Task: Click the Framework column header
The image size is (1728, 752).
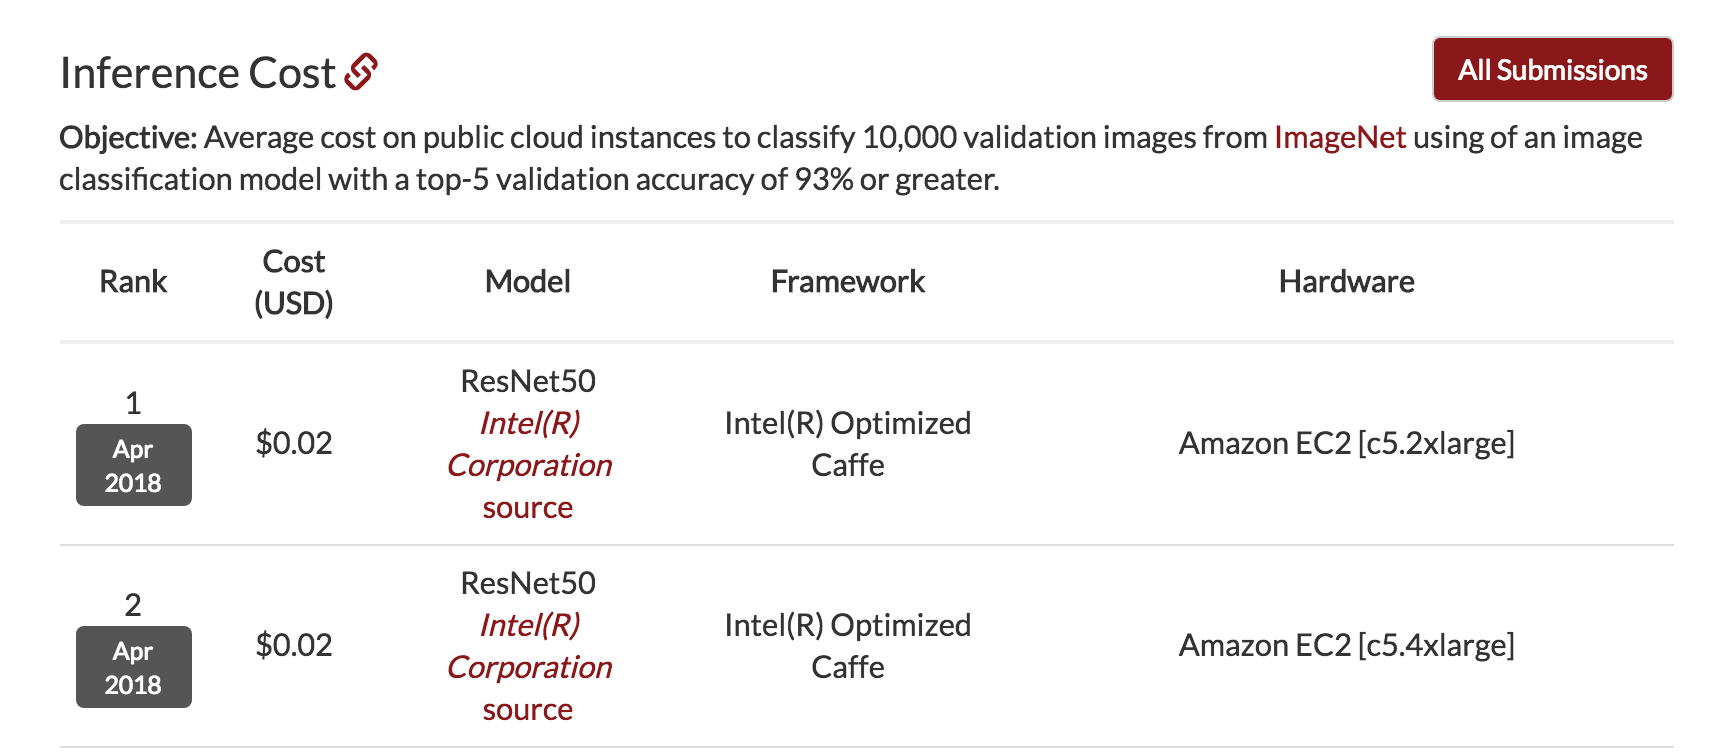Action: 848,282
